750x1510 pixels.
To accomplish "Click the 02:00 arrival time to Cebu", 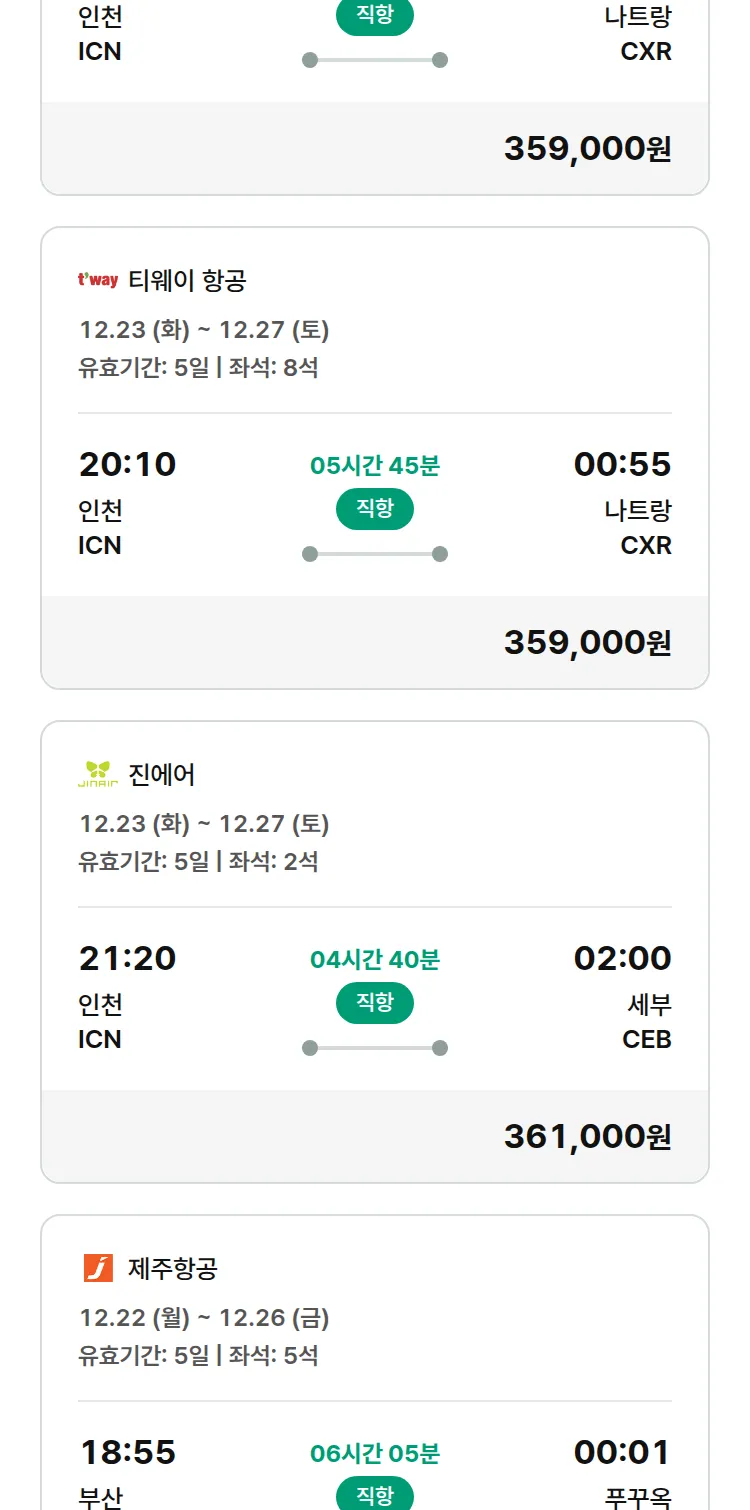I will tap(622, 958).
